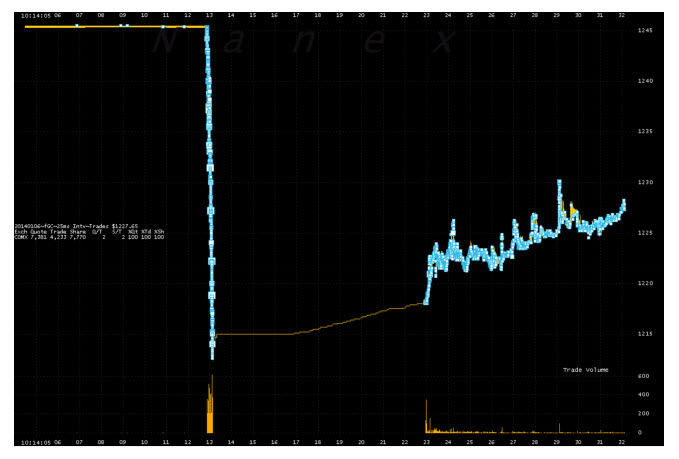Click the 600 volume axis label
Image resolution: width=679 pixels, height=459 pixels.
click(x=643, y=376)
